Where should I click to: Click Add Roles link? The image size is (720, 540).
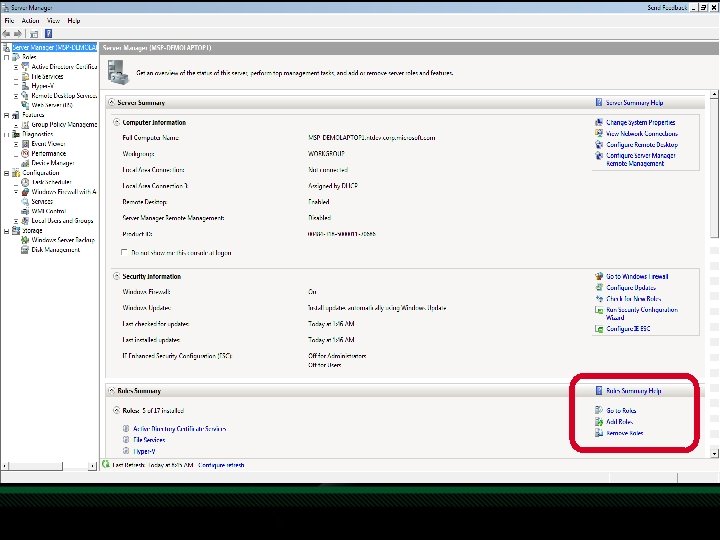(619, 422)
